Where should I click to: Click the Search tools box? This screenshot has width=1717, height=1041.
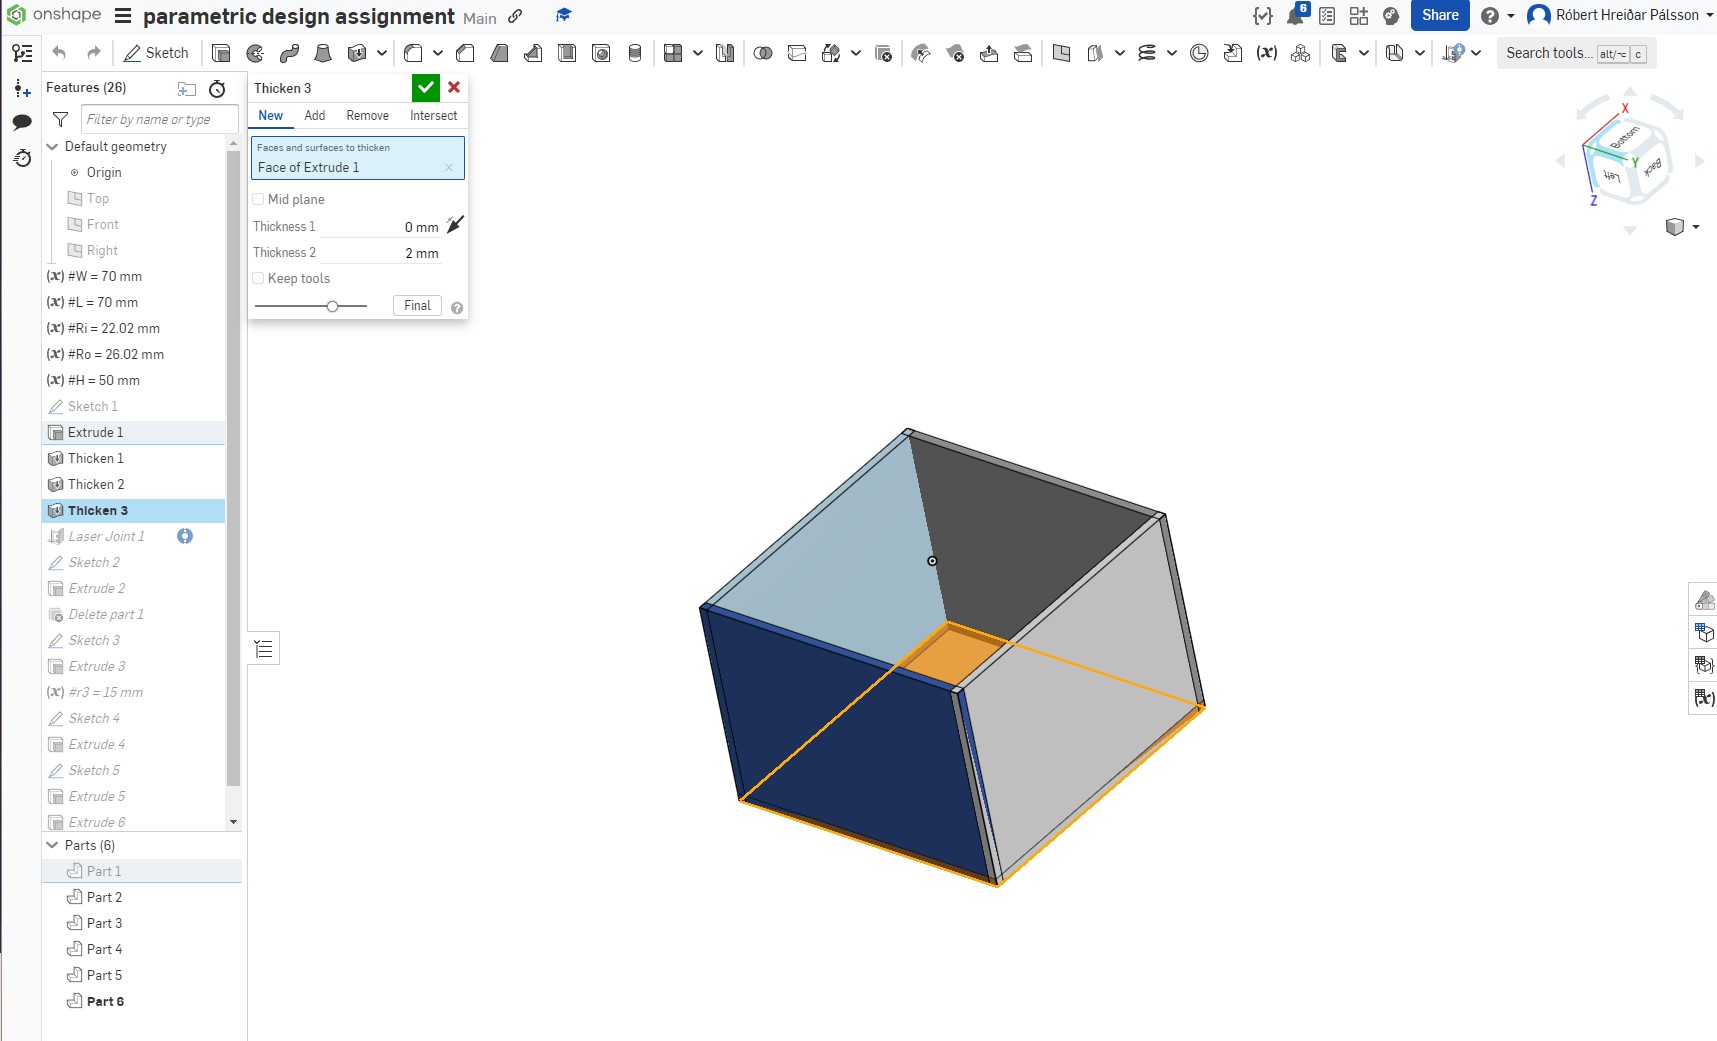pyautogui.click(x=1576, y=53)
